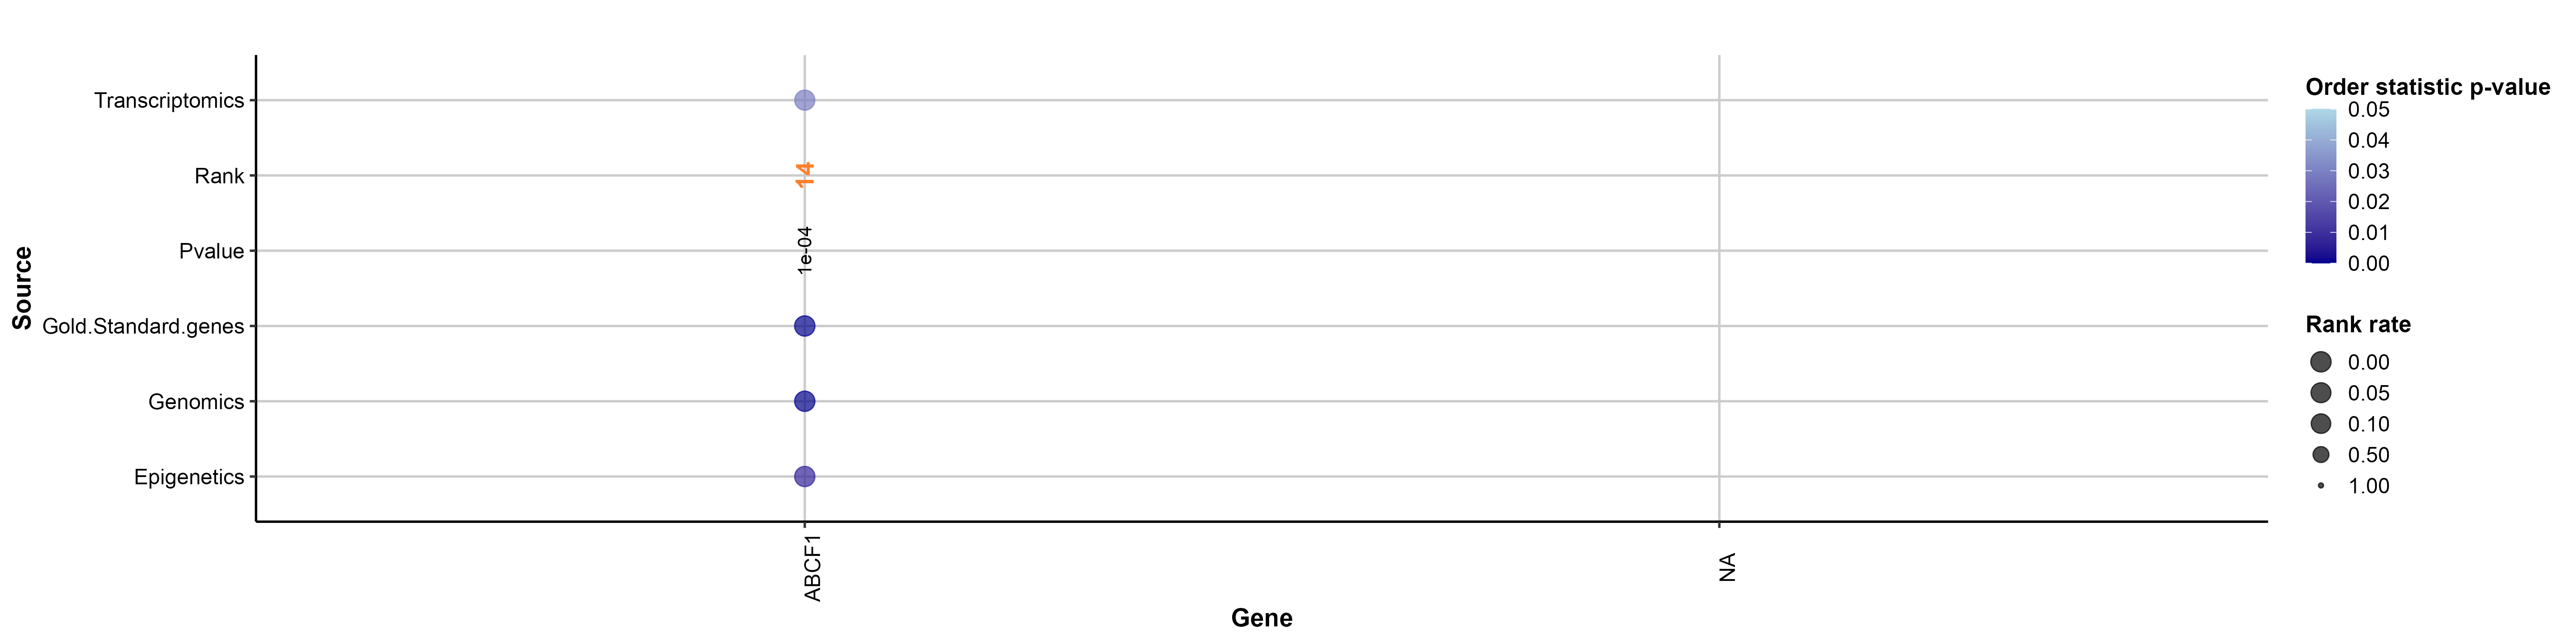Screen dimensions: 2576x644
Task: Click the 0.10 Rank rate legend circle
Action: click(x=2321, y=424)
